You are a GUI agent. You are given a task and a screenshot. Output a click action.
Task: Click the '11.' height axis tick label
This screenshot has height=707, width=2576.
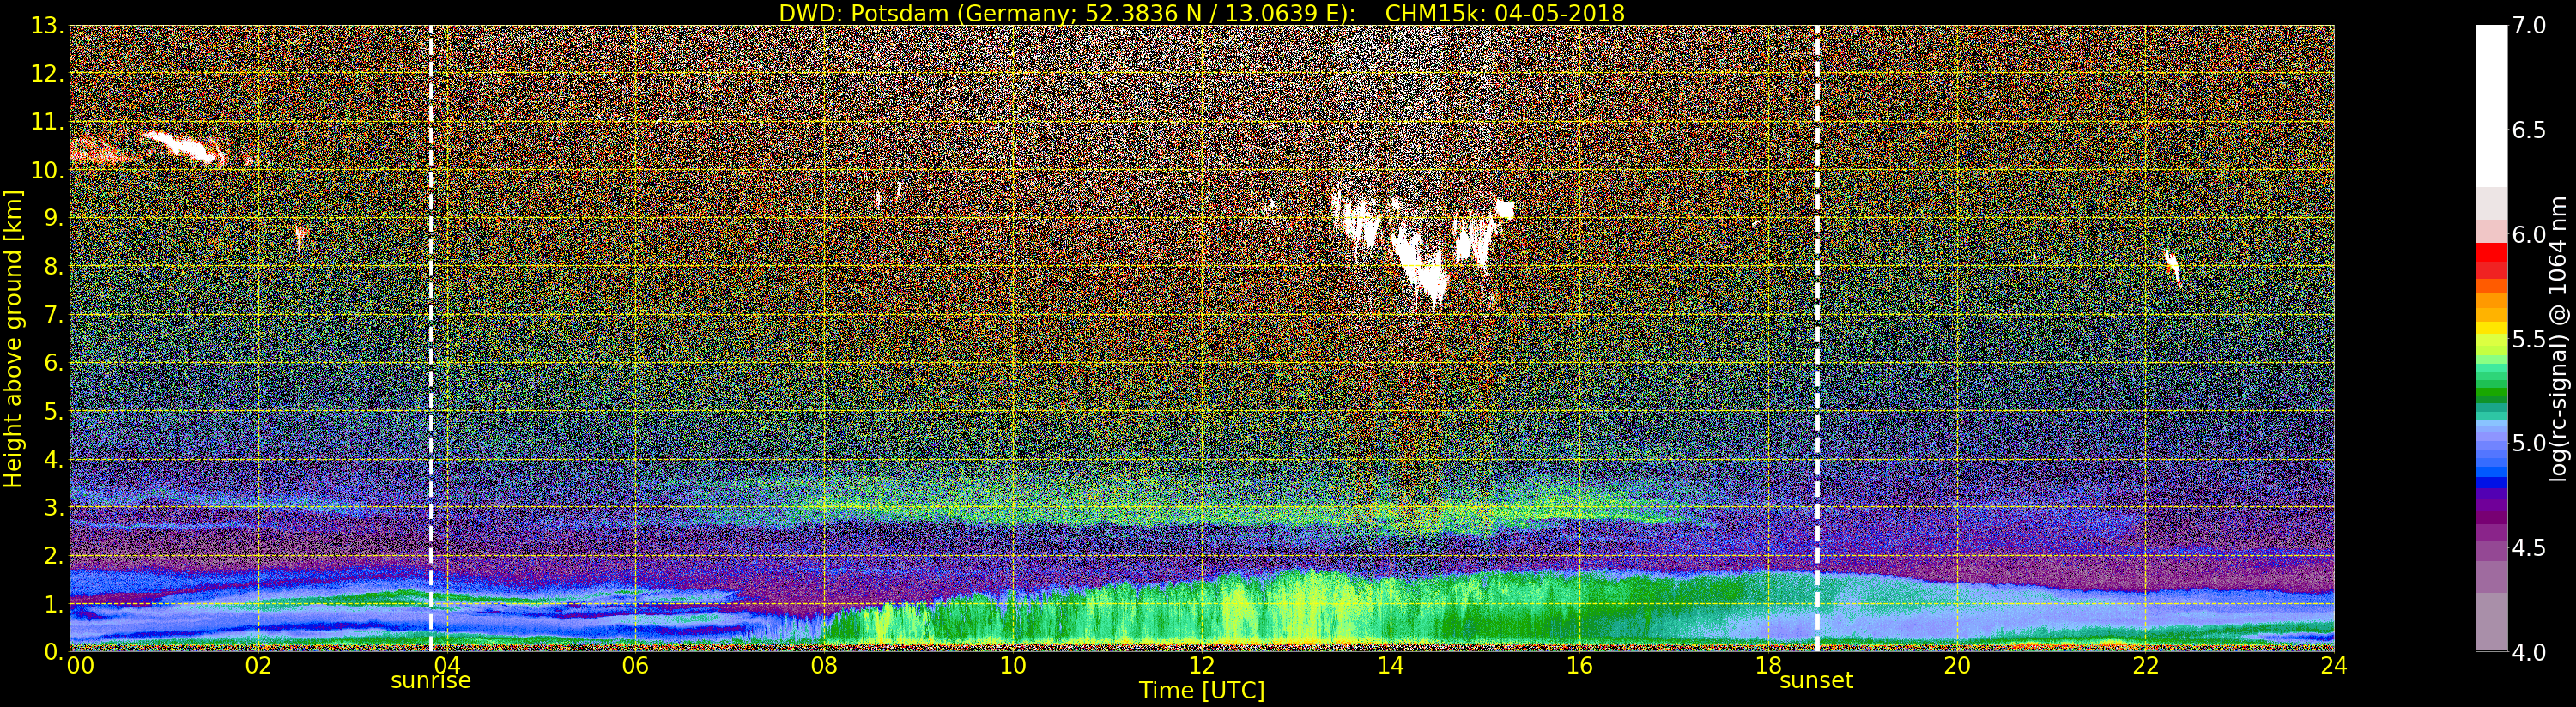point(48,122)
